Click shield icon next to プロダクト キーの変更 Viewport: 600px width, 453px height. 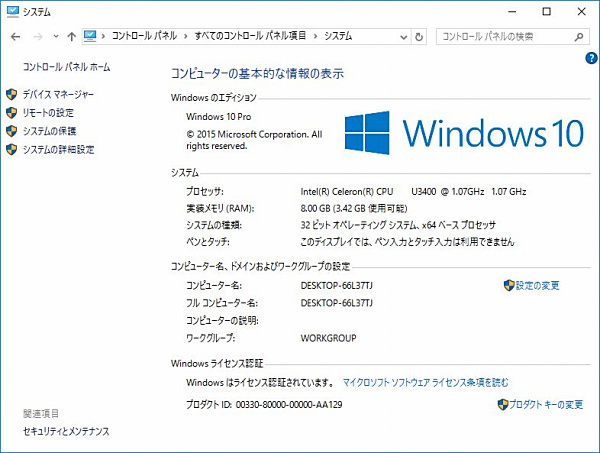point(502,404)
